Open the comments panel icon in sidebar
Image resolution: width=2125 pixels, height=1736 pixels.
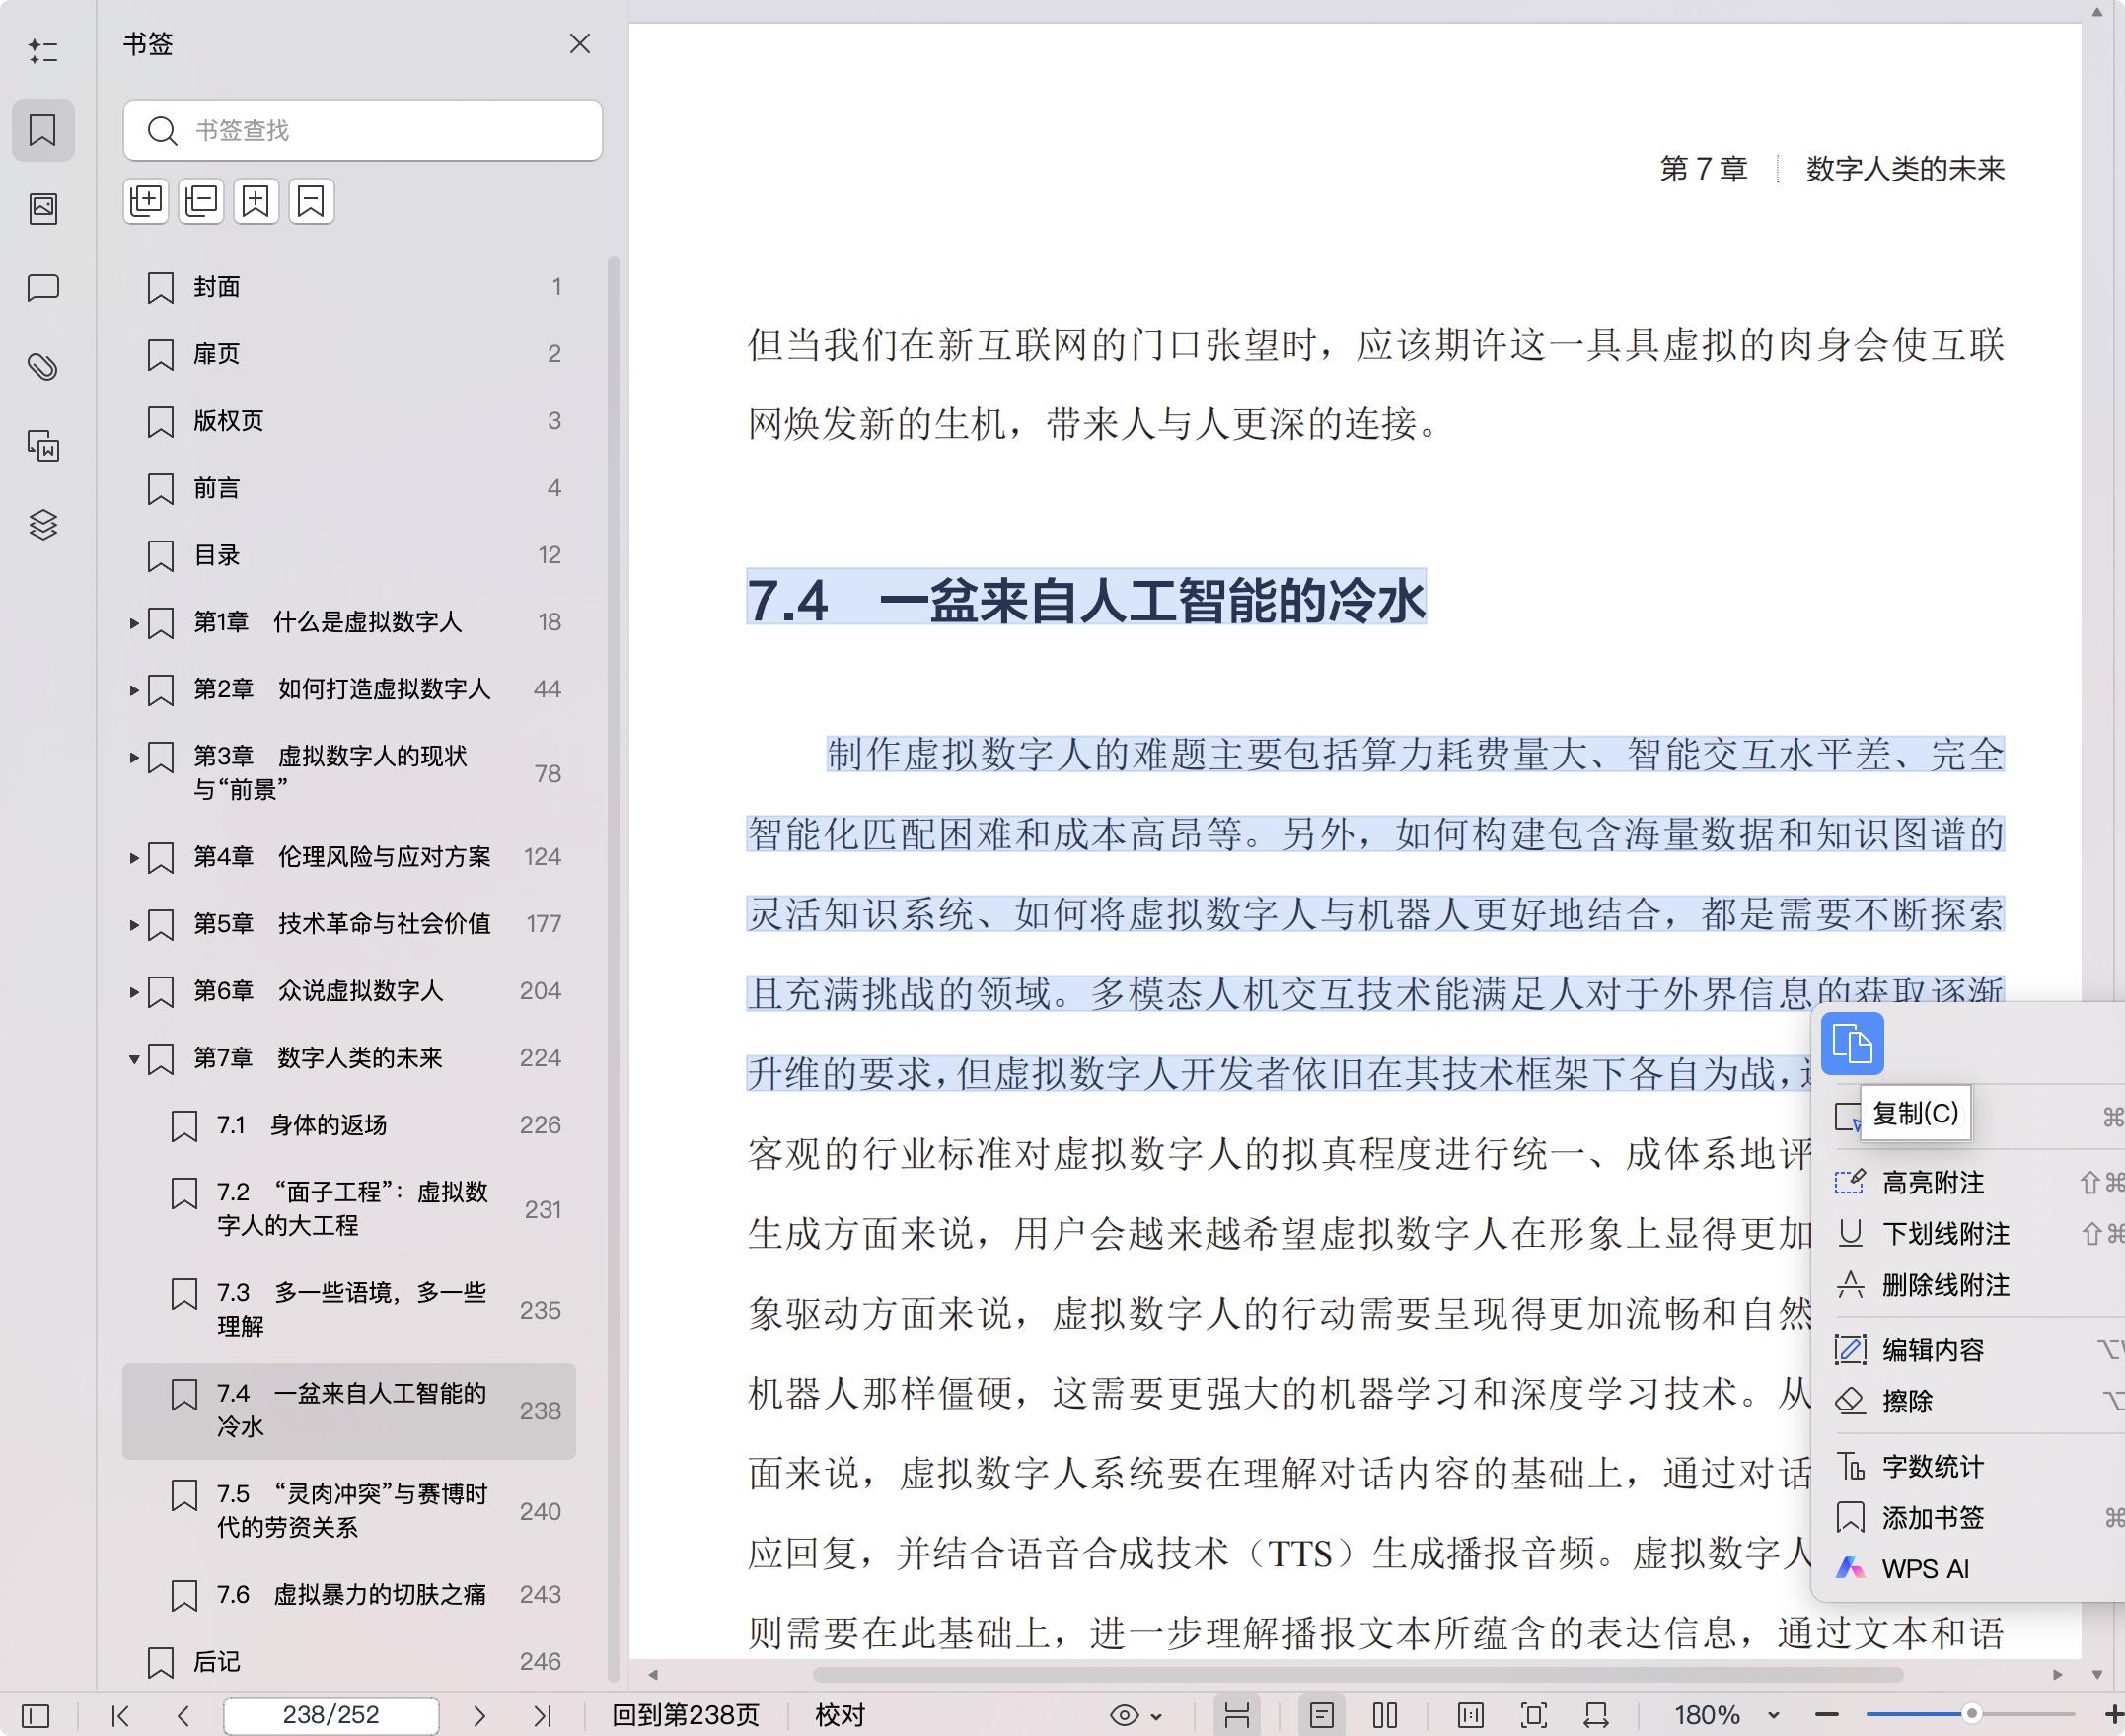point(43,288)
